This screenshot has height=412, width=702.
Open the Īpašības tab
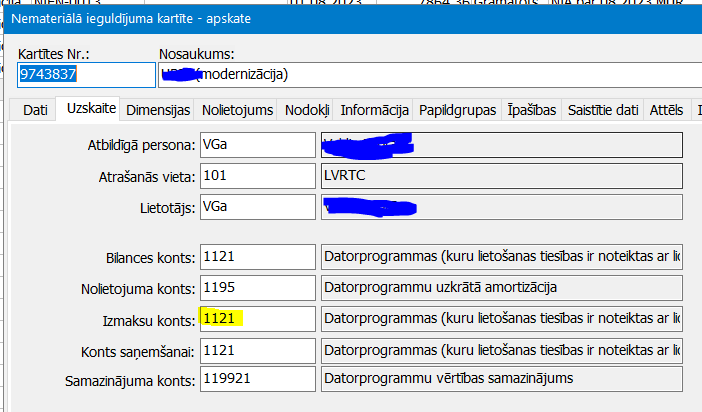(x=531, y=110)
